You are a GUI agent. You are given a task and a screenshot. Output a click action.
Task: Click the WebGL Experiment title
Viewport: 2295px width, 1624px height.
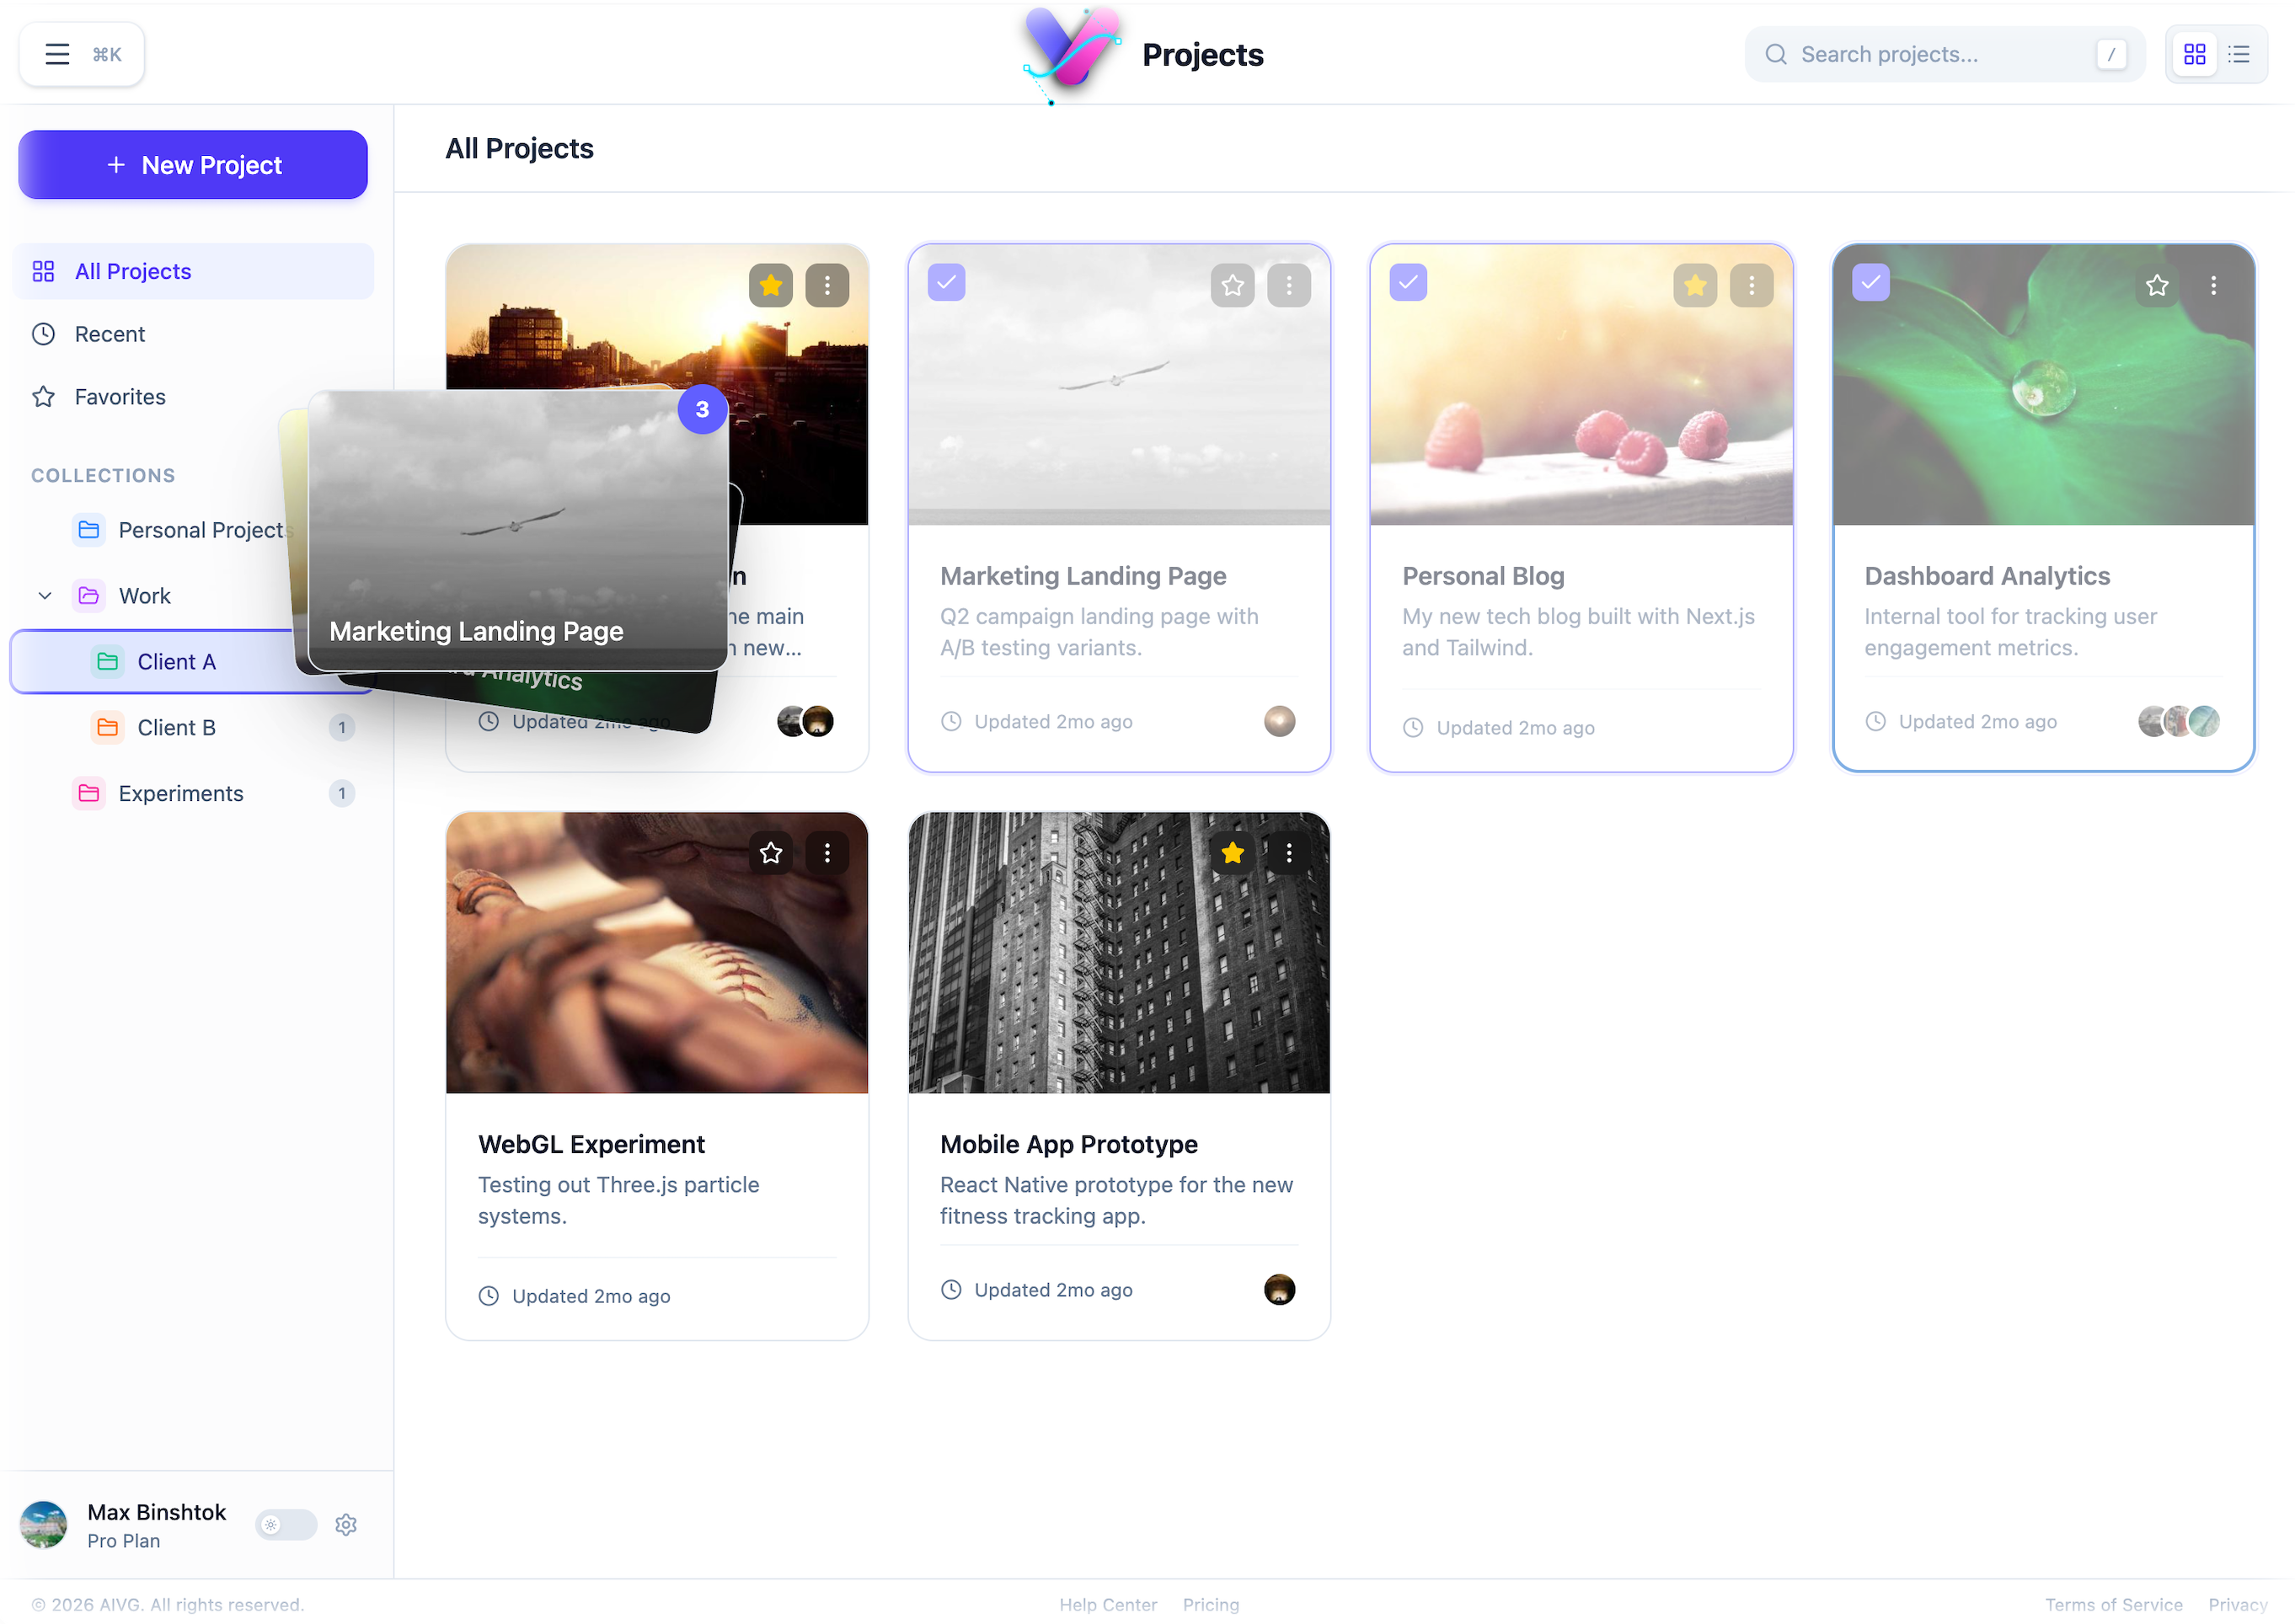591,1143
